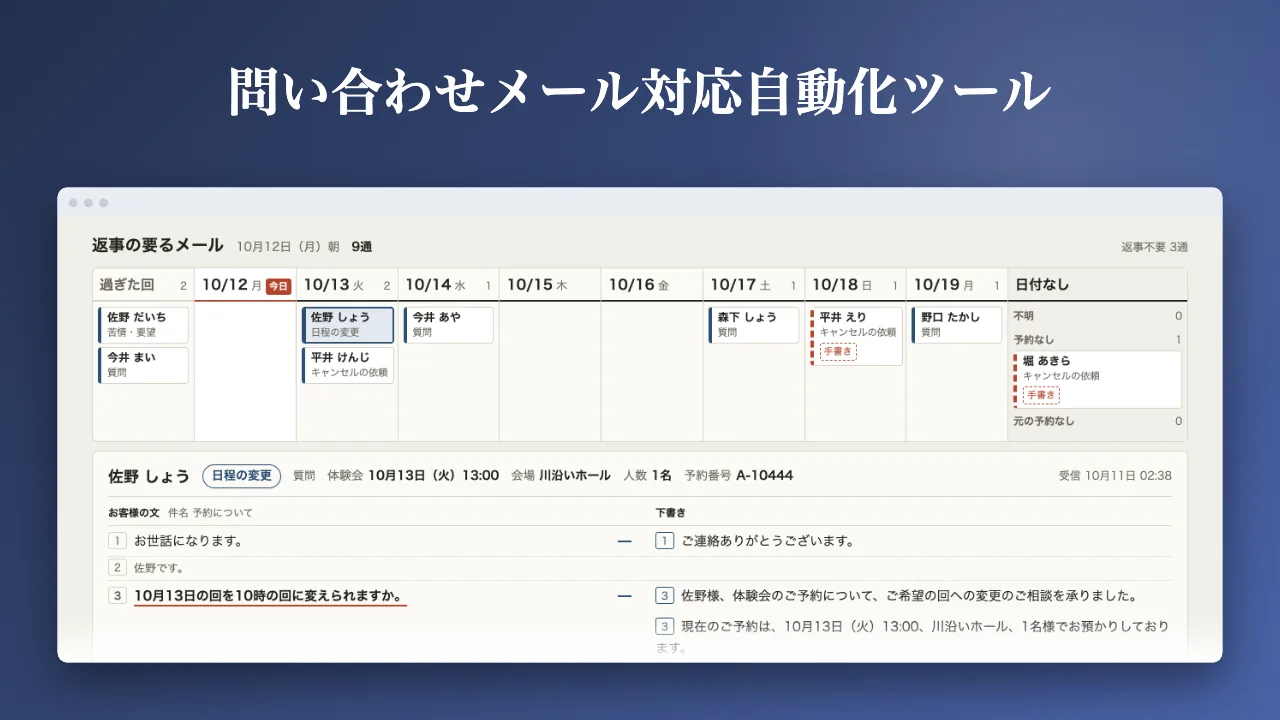
Task: Click the 今日 badge
Action: [x=278, y=286]
